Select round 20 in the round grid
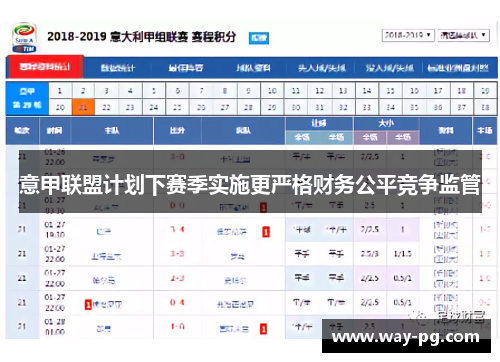 tap(60, 107)
